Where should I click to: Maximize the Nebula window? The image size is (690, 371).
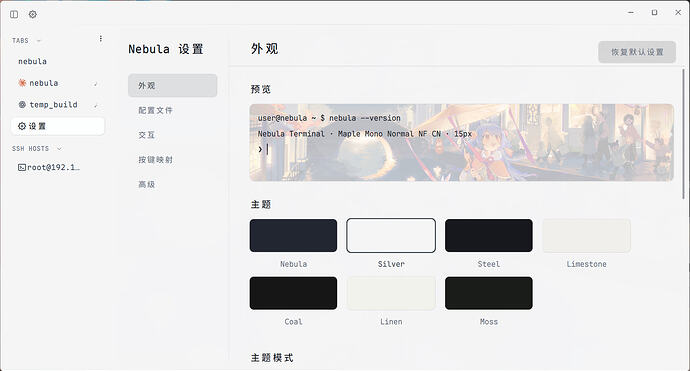pyautogui.click(x=654, y=13)
